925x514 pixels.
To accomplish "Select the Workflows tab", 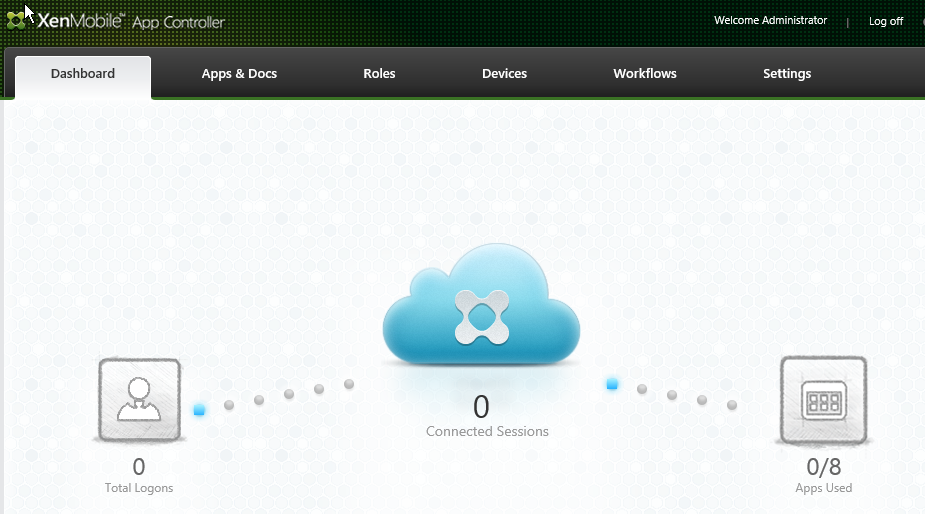I will (x=645, y=74).
